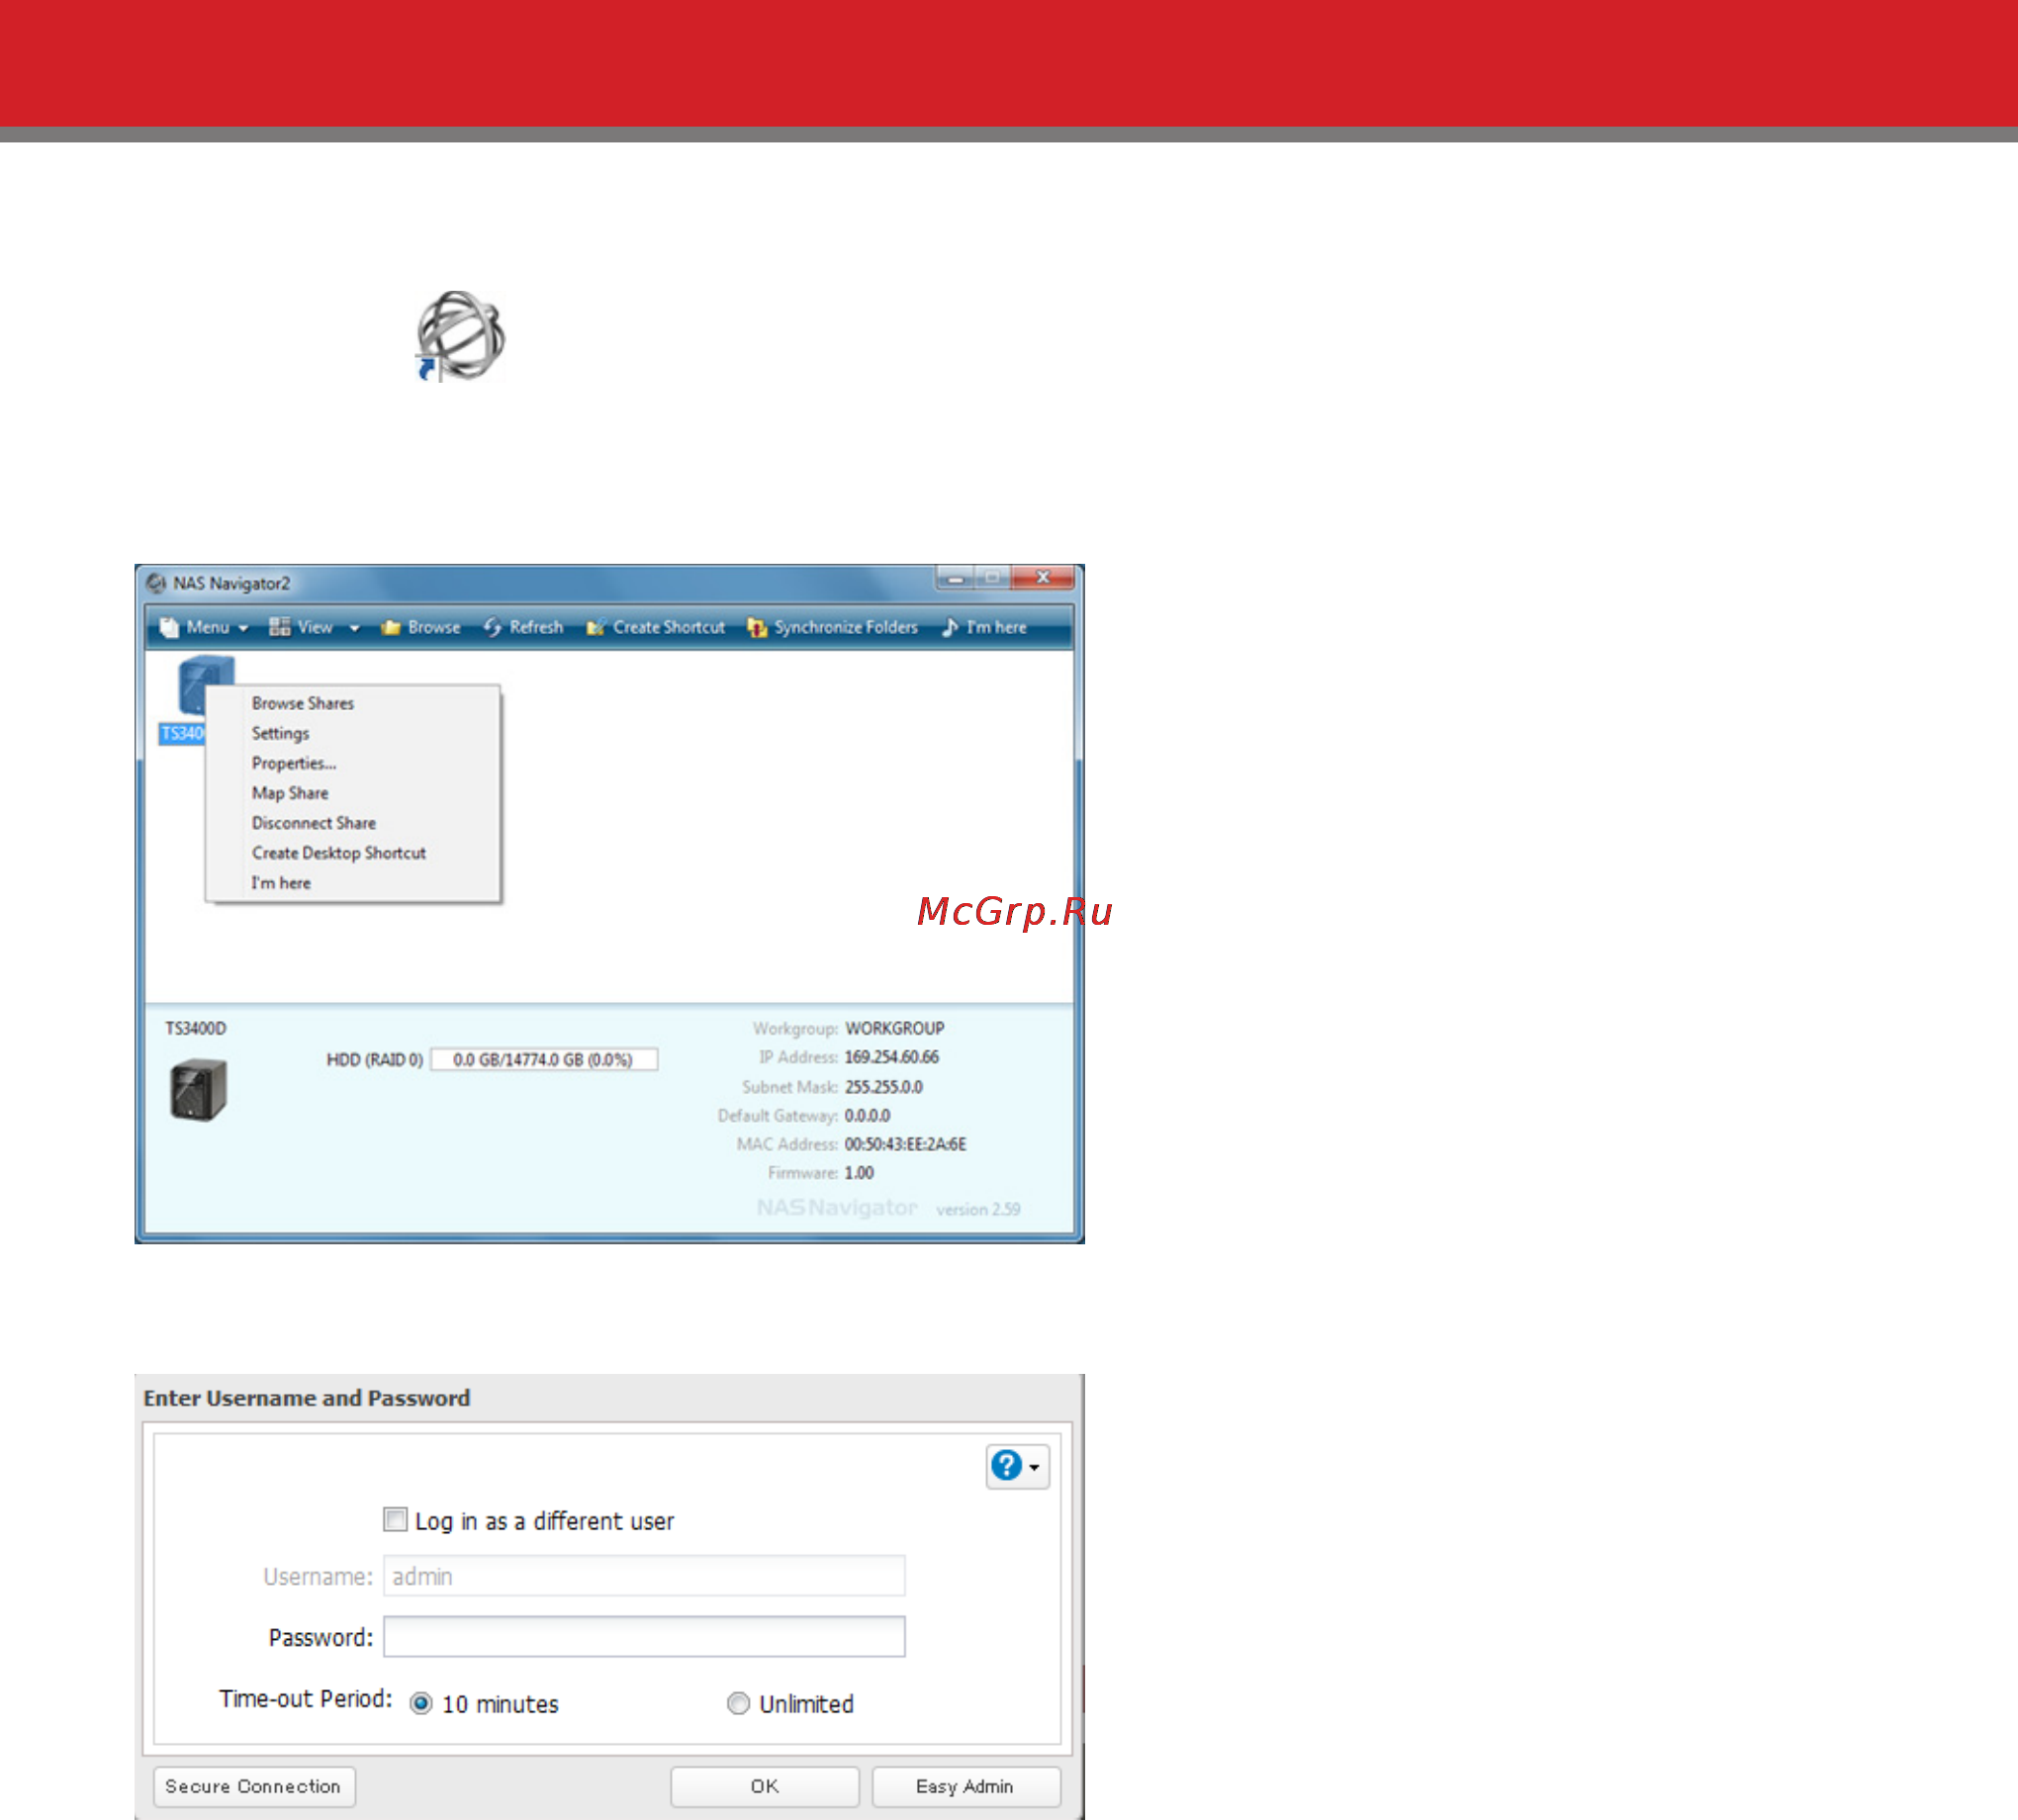Click the Synchronize Folders icon
The height and width of the screenshot is (1820, 2018).
pos(757,627)
